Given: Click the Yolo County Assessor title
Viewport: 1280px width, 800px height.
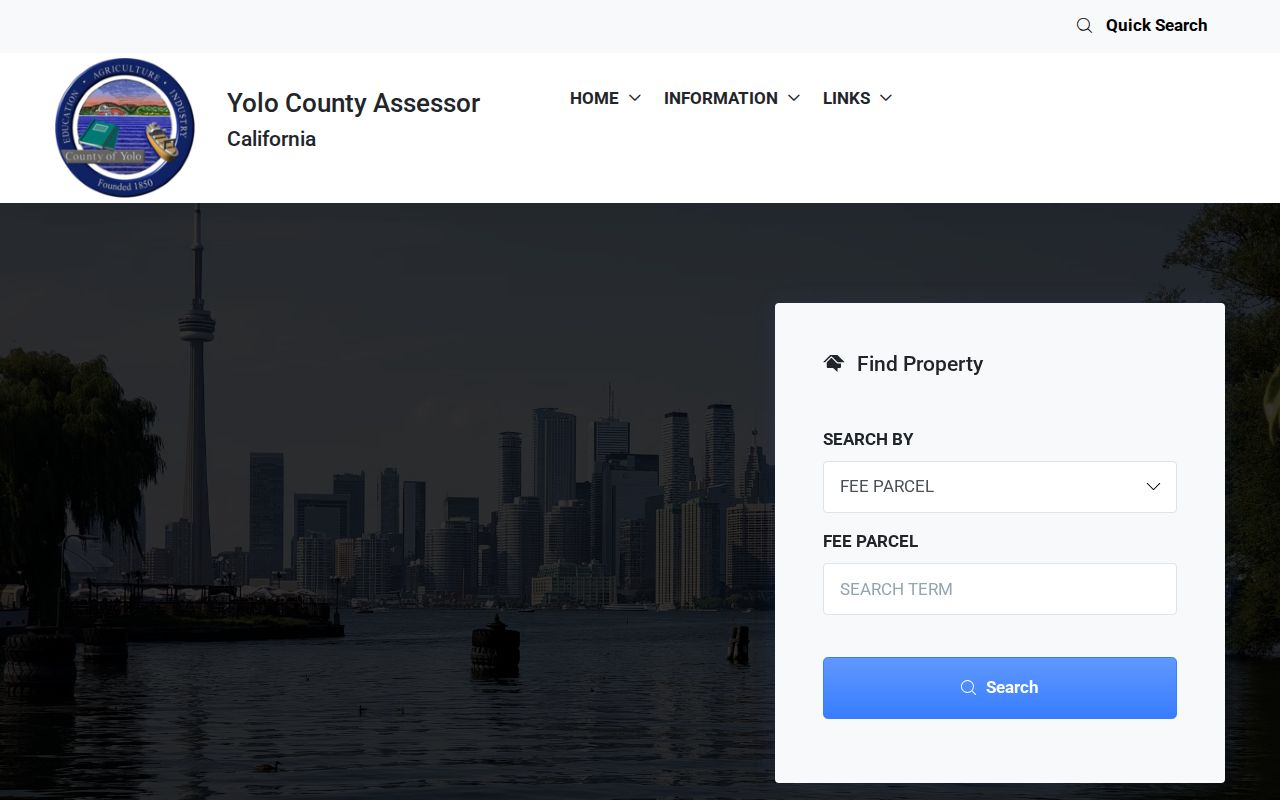Looking at the screenshot, I should coord(353,103).
